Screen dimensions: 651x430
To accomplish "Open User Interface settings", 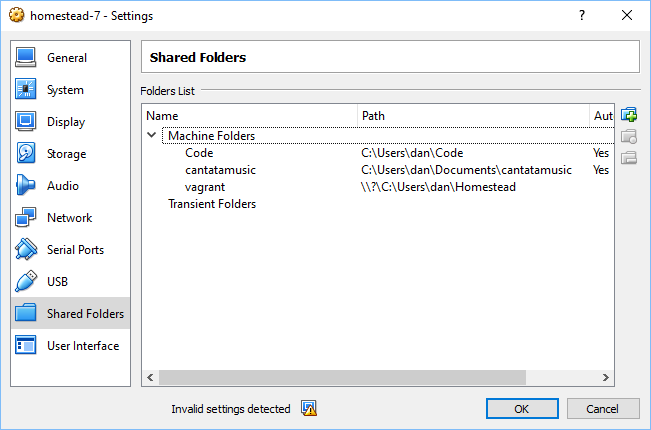I will 82,346.
